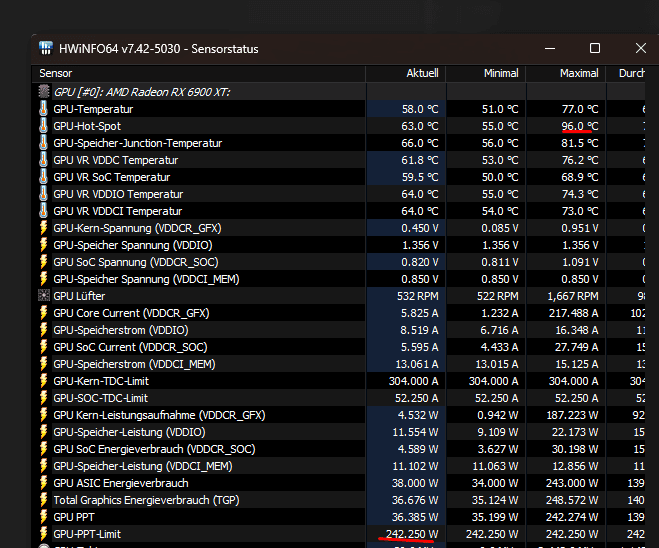
Task: Click the partially visible Durchschnitt column header
Action: coord(626,74)
